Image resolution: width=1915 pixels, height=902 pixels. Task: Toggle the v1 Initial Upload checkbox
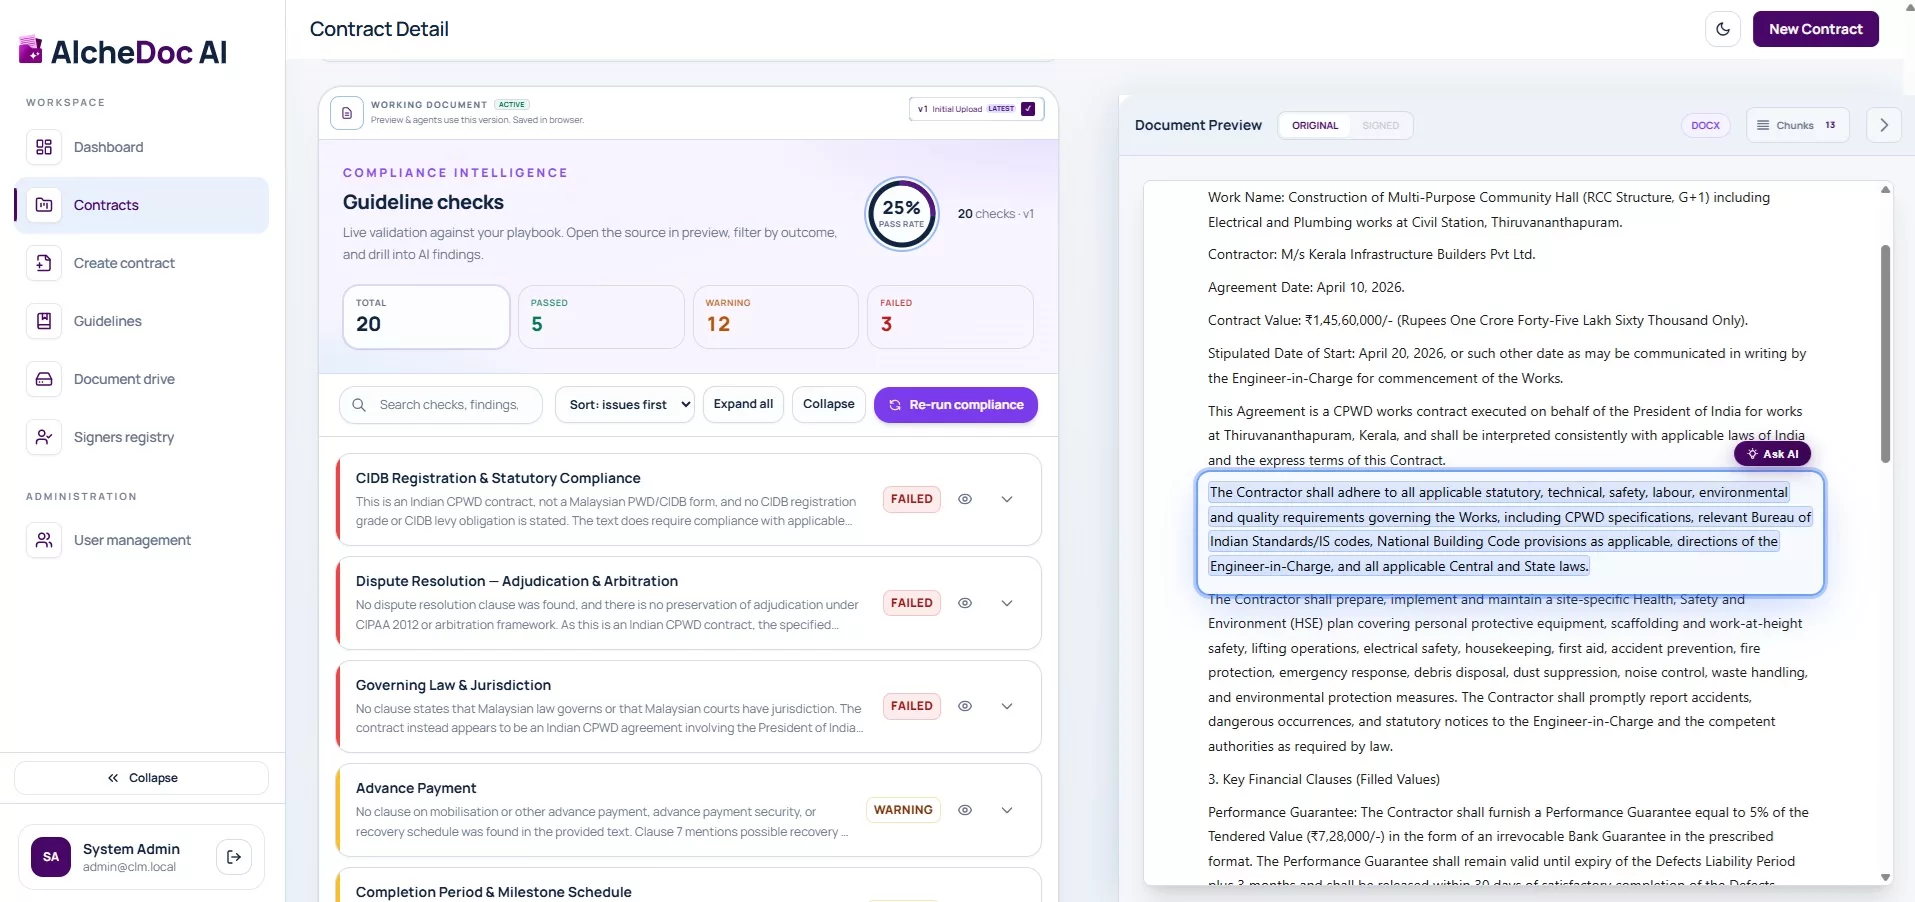coord(1028,109)
